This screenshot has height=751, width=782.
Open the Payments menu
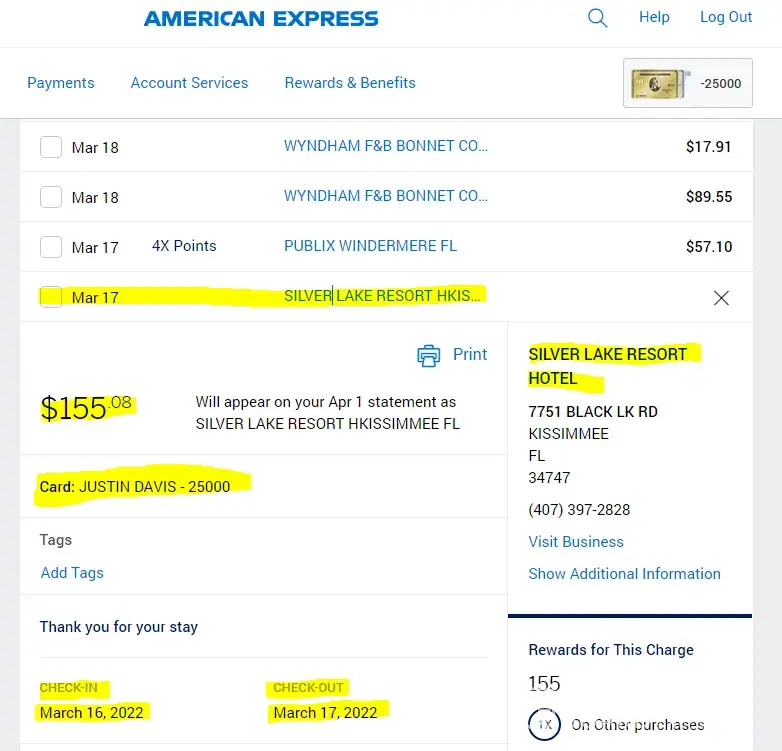point(61,83)
